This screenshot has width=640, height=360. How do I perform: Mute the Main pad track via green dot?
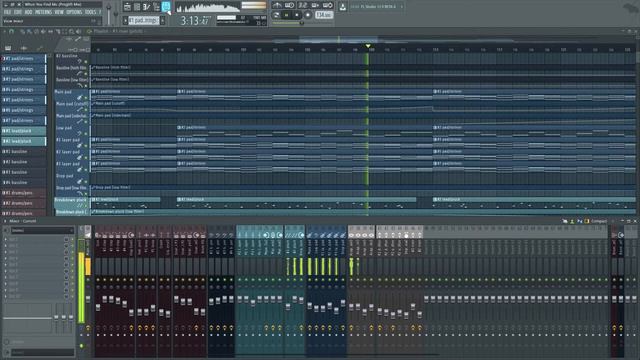(x=86, y=98)
